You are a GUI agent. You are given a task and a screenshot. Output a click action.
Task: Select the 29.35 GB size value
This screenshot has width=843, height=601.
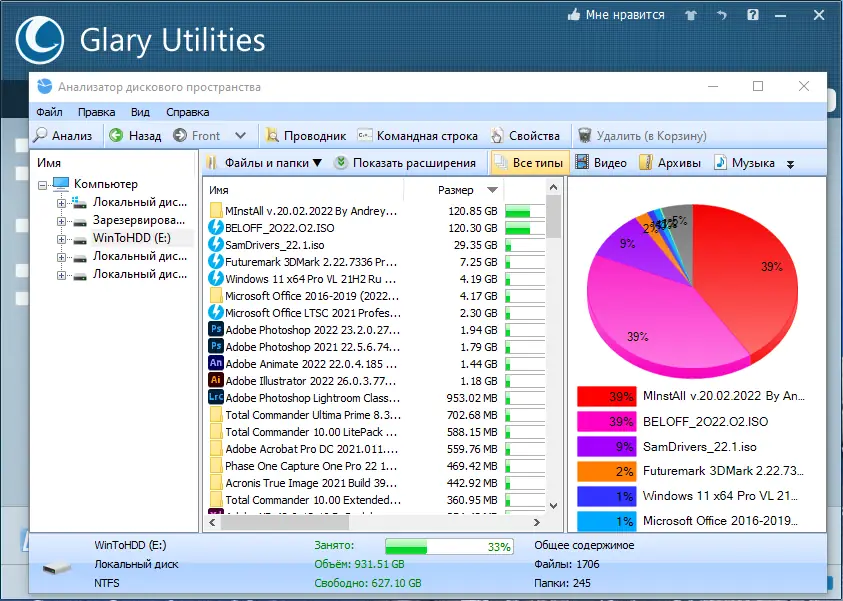tap(476, 245)
